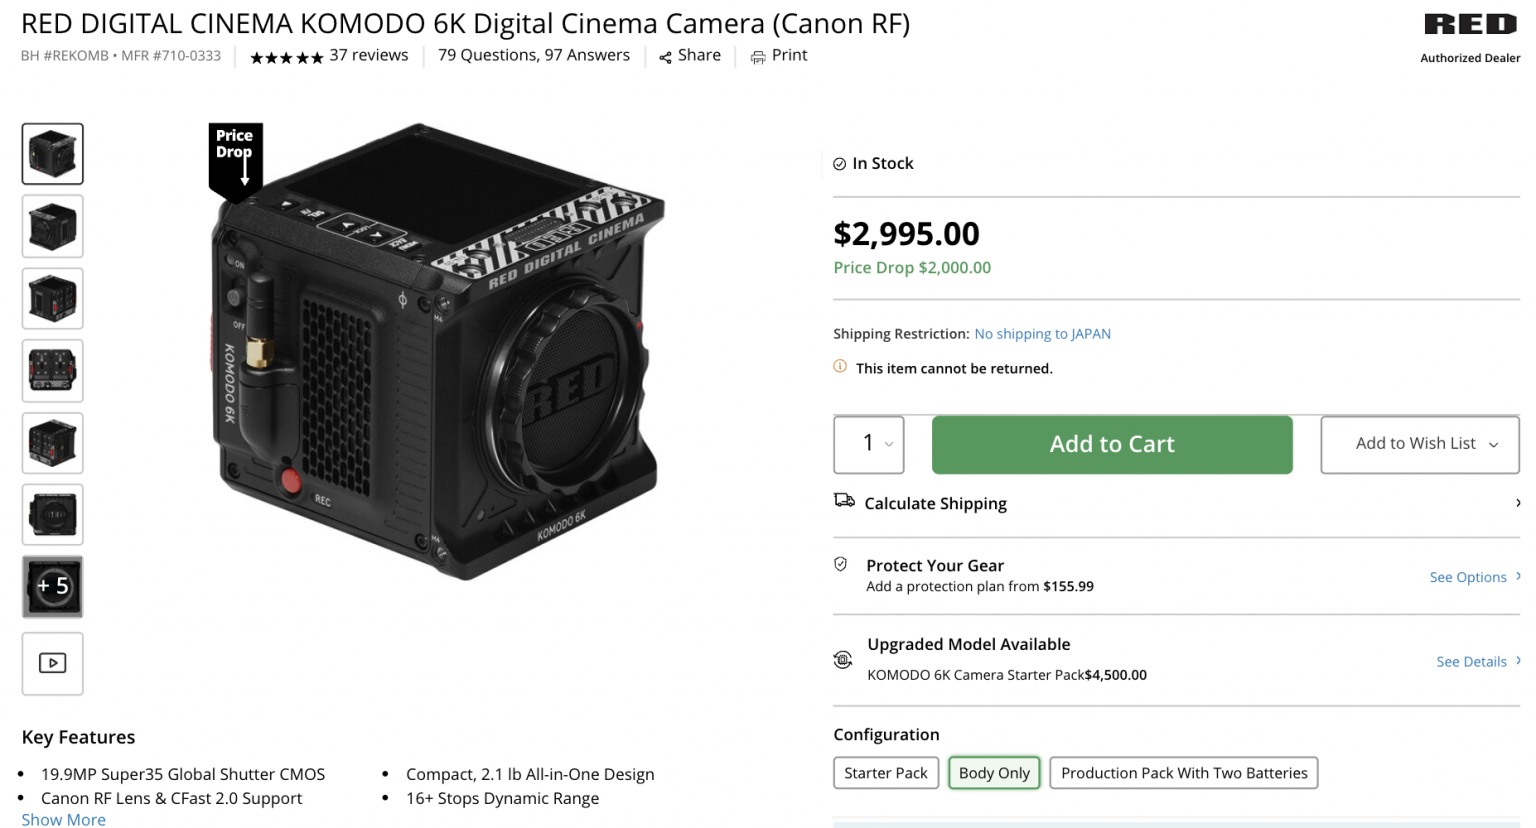1536x828 pixels.
Task: Click the RED Authorized Dealer logo
Action: [1470, 25]
